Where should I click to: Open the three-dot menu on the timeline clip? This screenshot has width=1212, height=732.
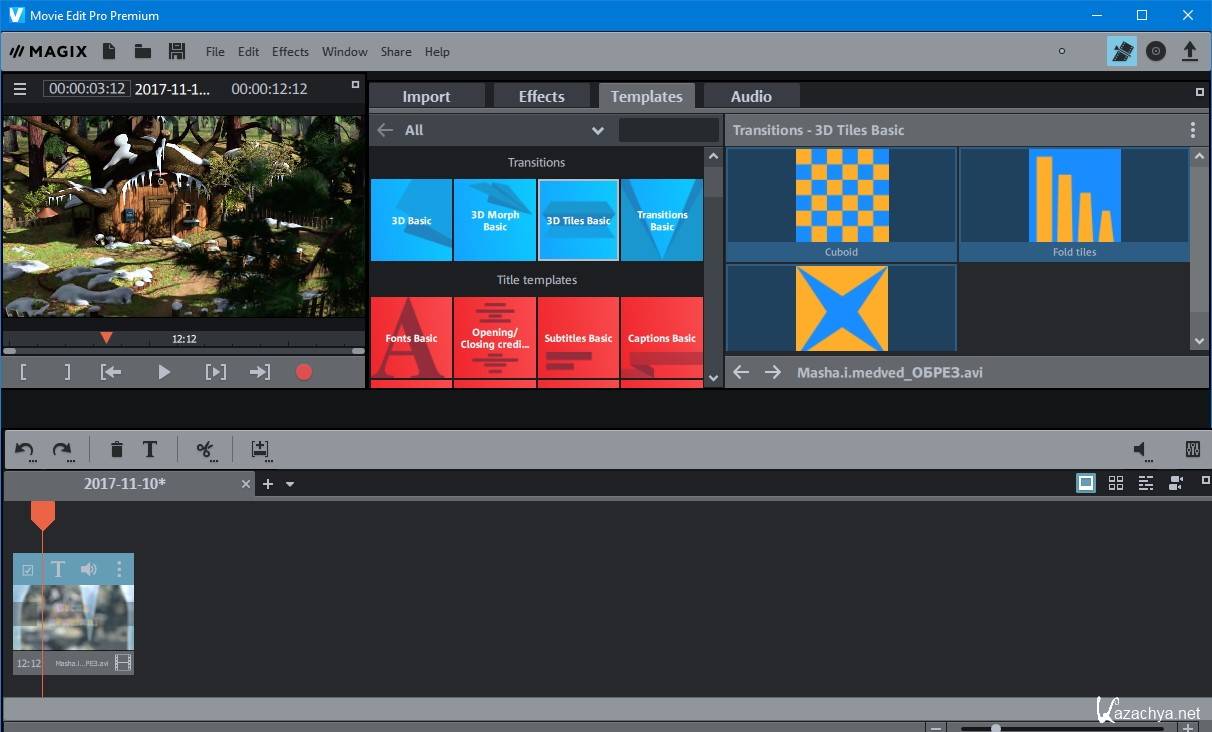[x=119, y=569]
